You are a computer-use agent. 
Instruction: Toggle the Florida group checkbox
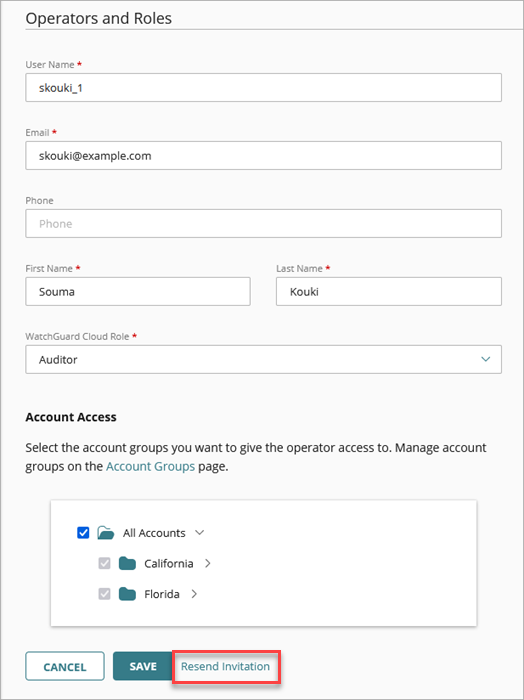pyautogui.click(x=104, y=594)
